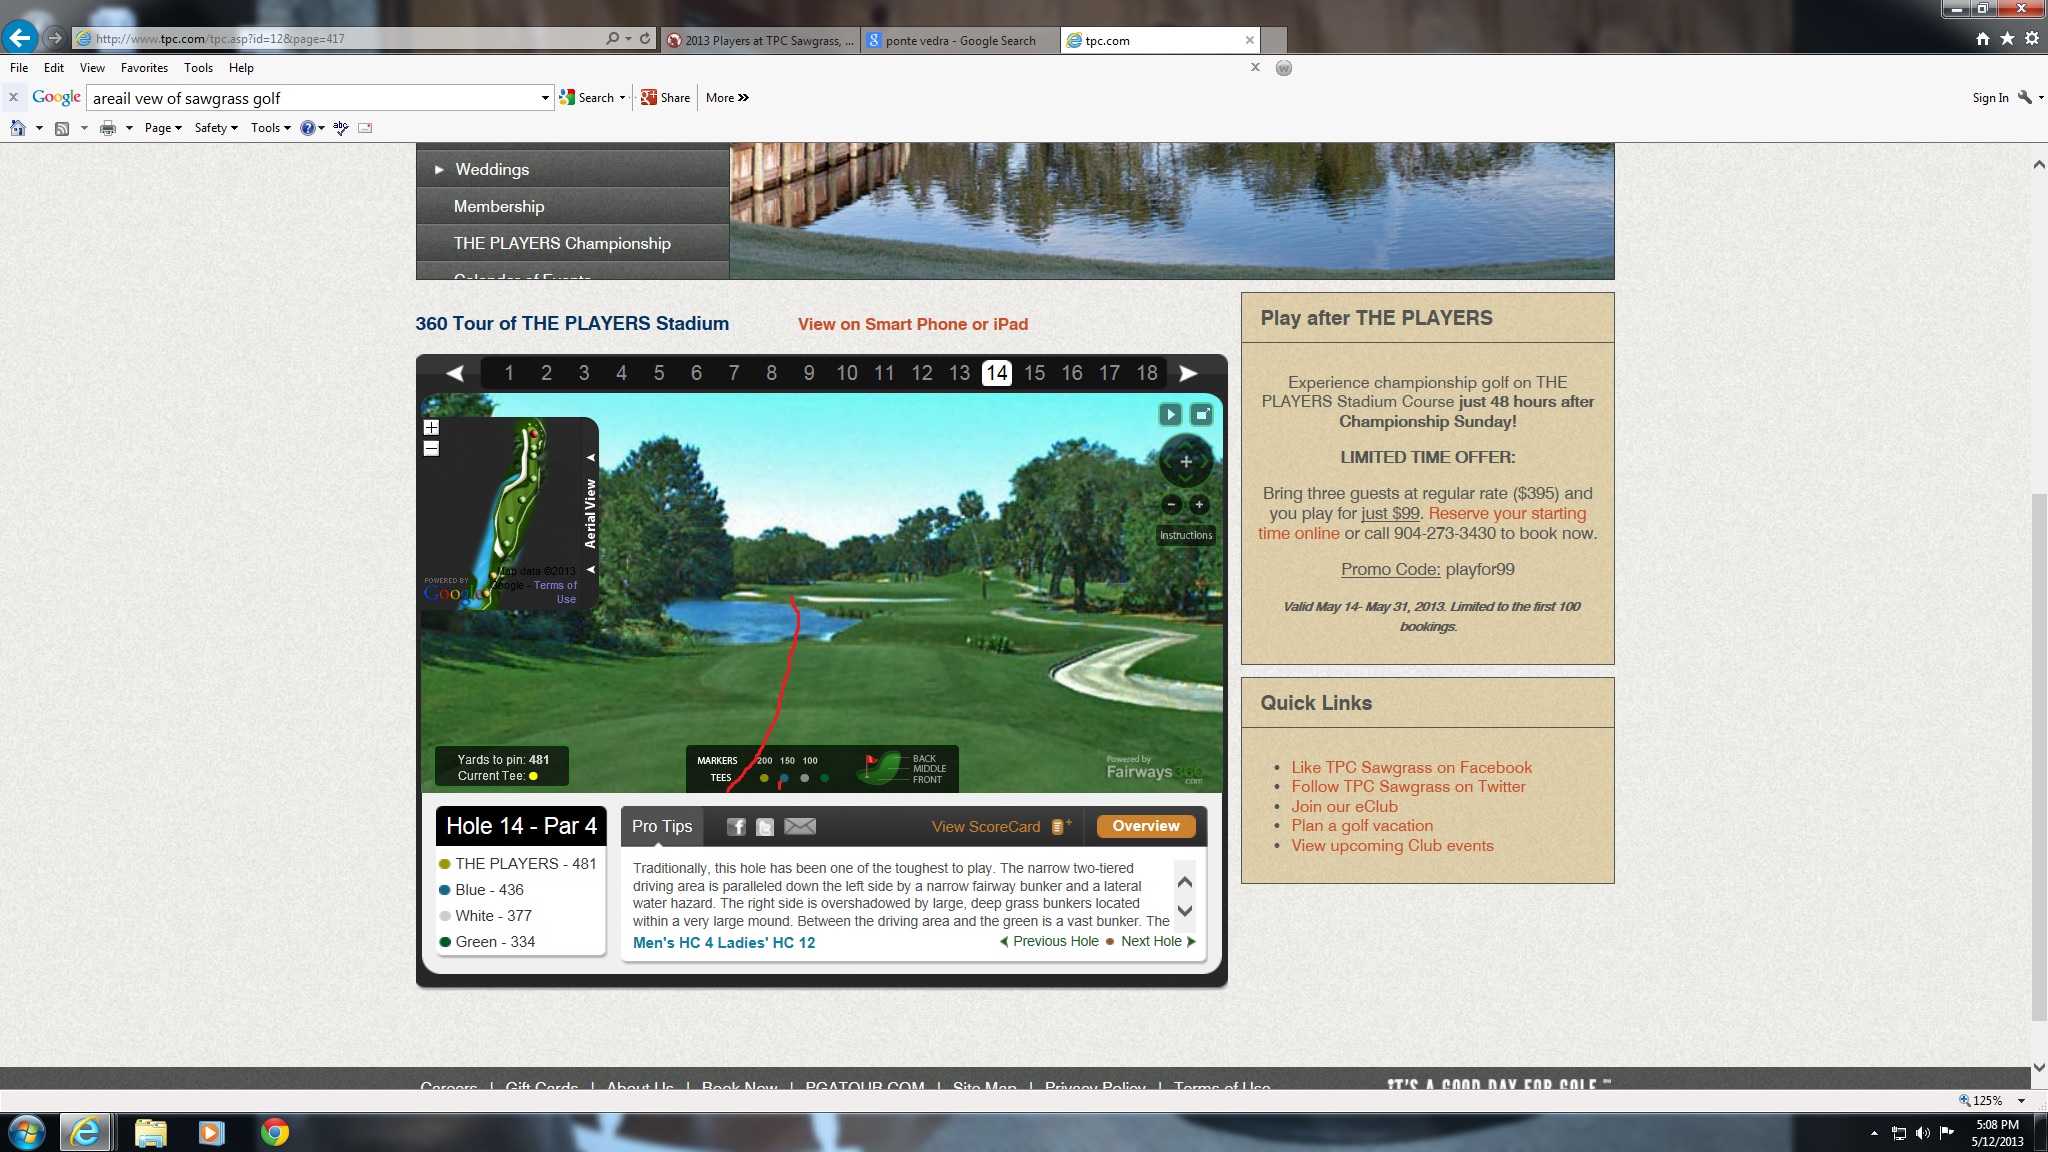
Task: Zoom in on the aerial mini map
Action: (x=431, y=427)
